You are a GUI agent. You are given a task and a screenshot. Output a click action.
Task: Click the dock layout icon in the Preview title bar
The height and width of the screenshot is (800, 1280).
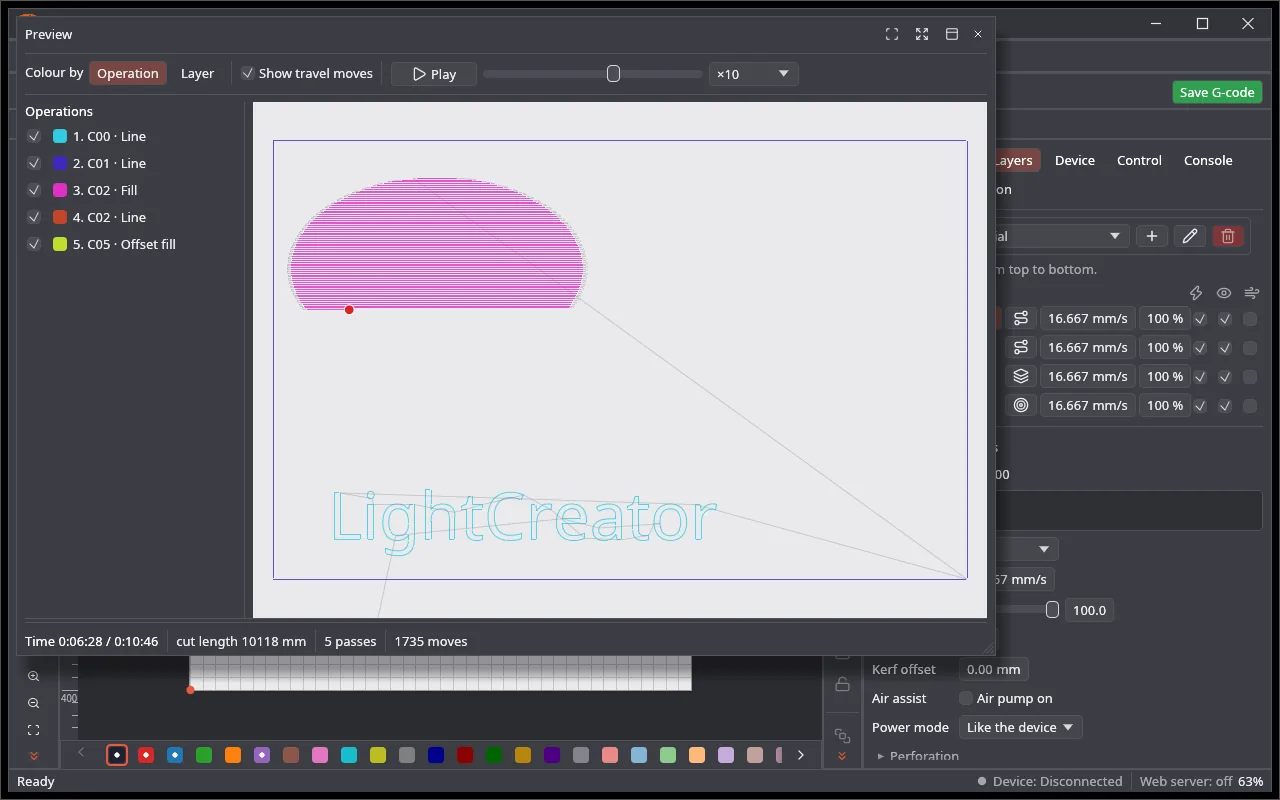[952, 34]
